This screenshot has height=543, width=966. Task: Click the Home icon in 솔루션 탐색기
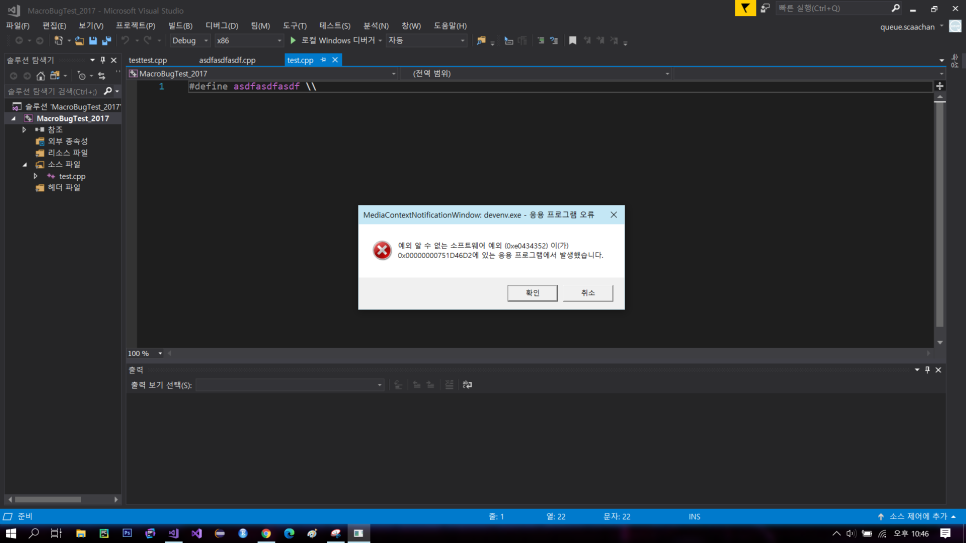point(41,76)
